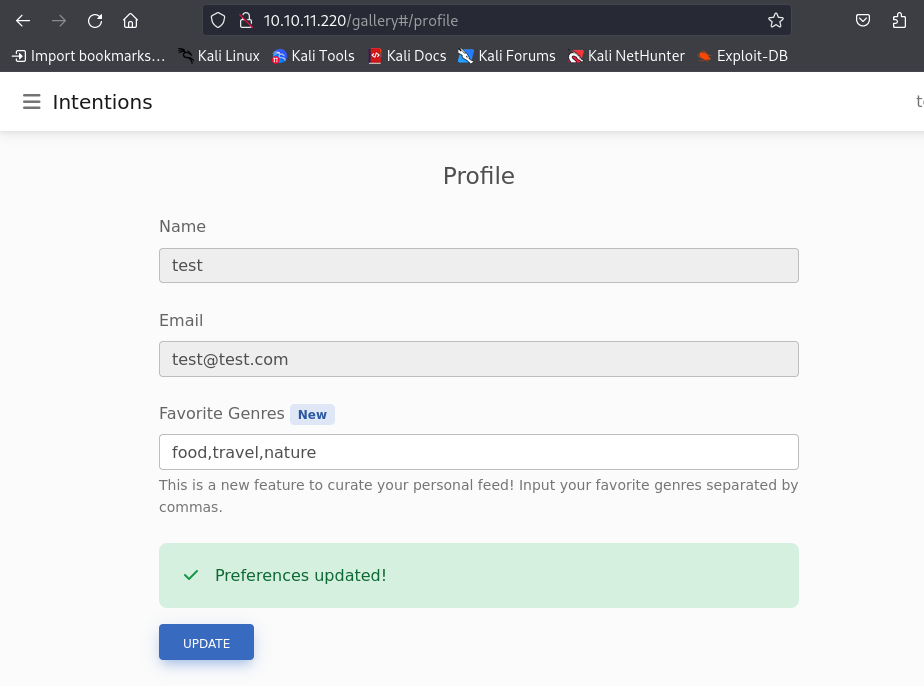Click the URL address bar
The width and height of the screenshot is (924, 686).
[500, 20]
